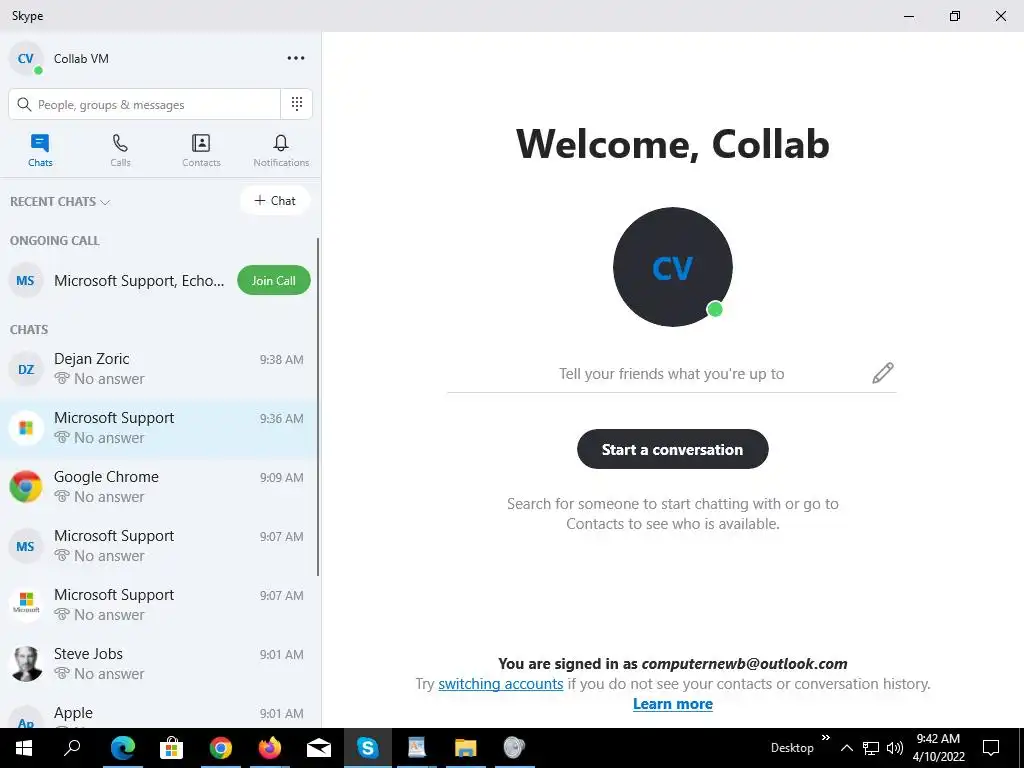Open the Apple chat
This screenshot has width=1024, height=768.
point(159,714)
